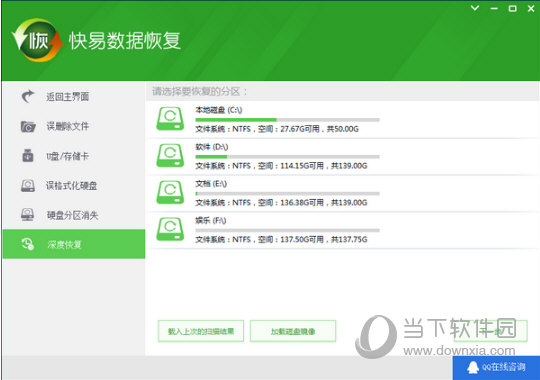Image resolution: width=540 pixels, height=380 pixels.
Task: Select the 文档 (E:\) partition label
Action: (x=211, y=184)
